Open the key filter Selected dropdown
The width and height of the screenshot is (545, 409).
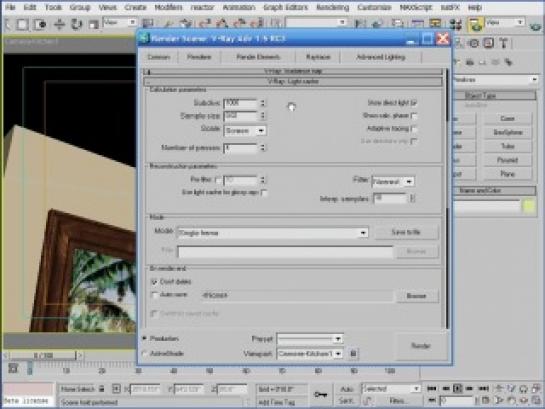[x=391, y=388]
